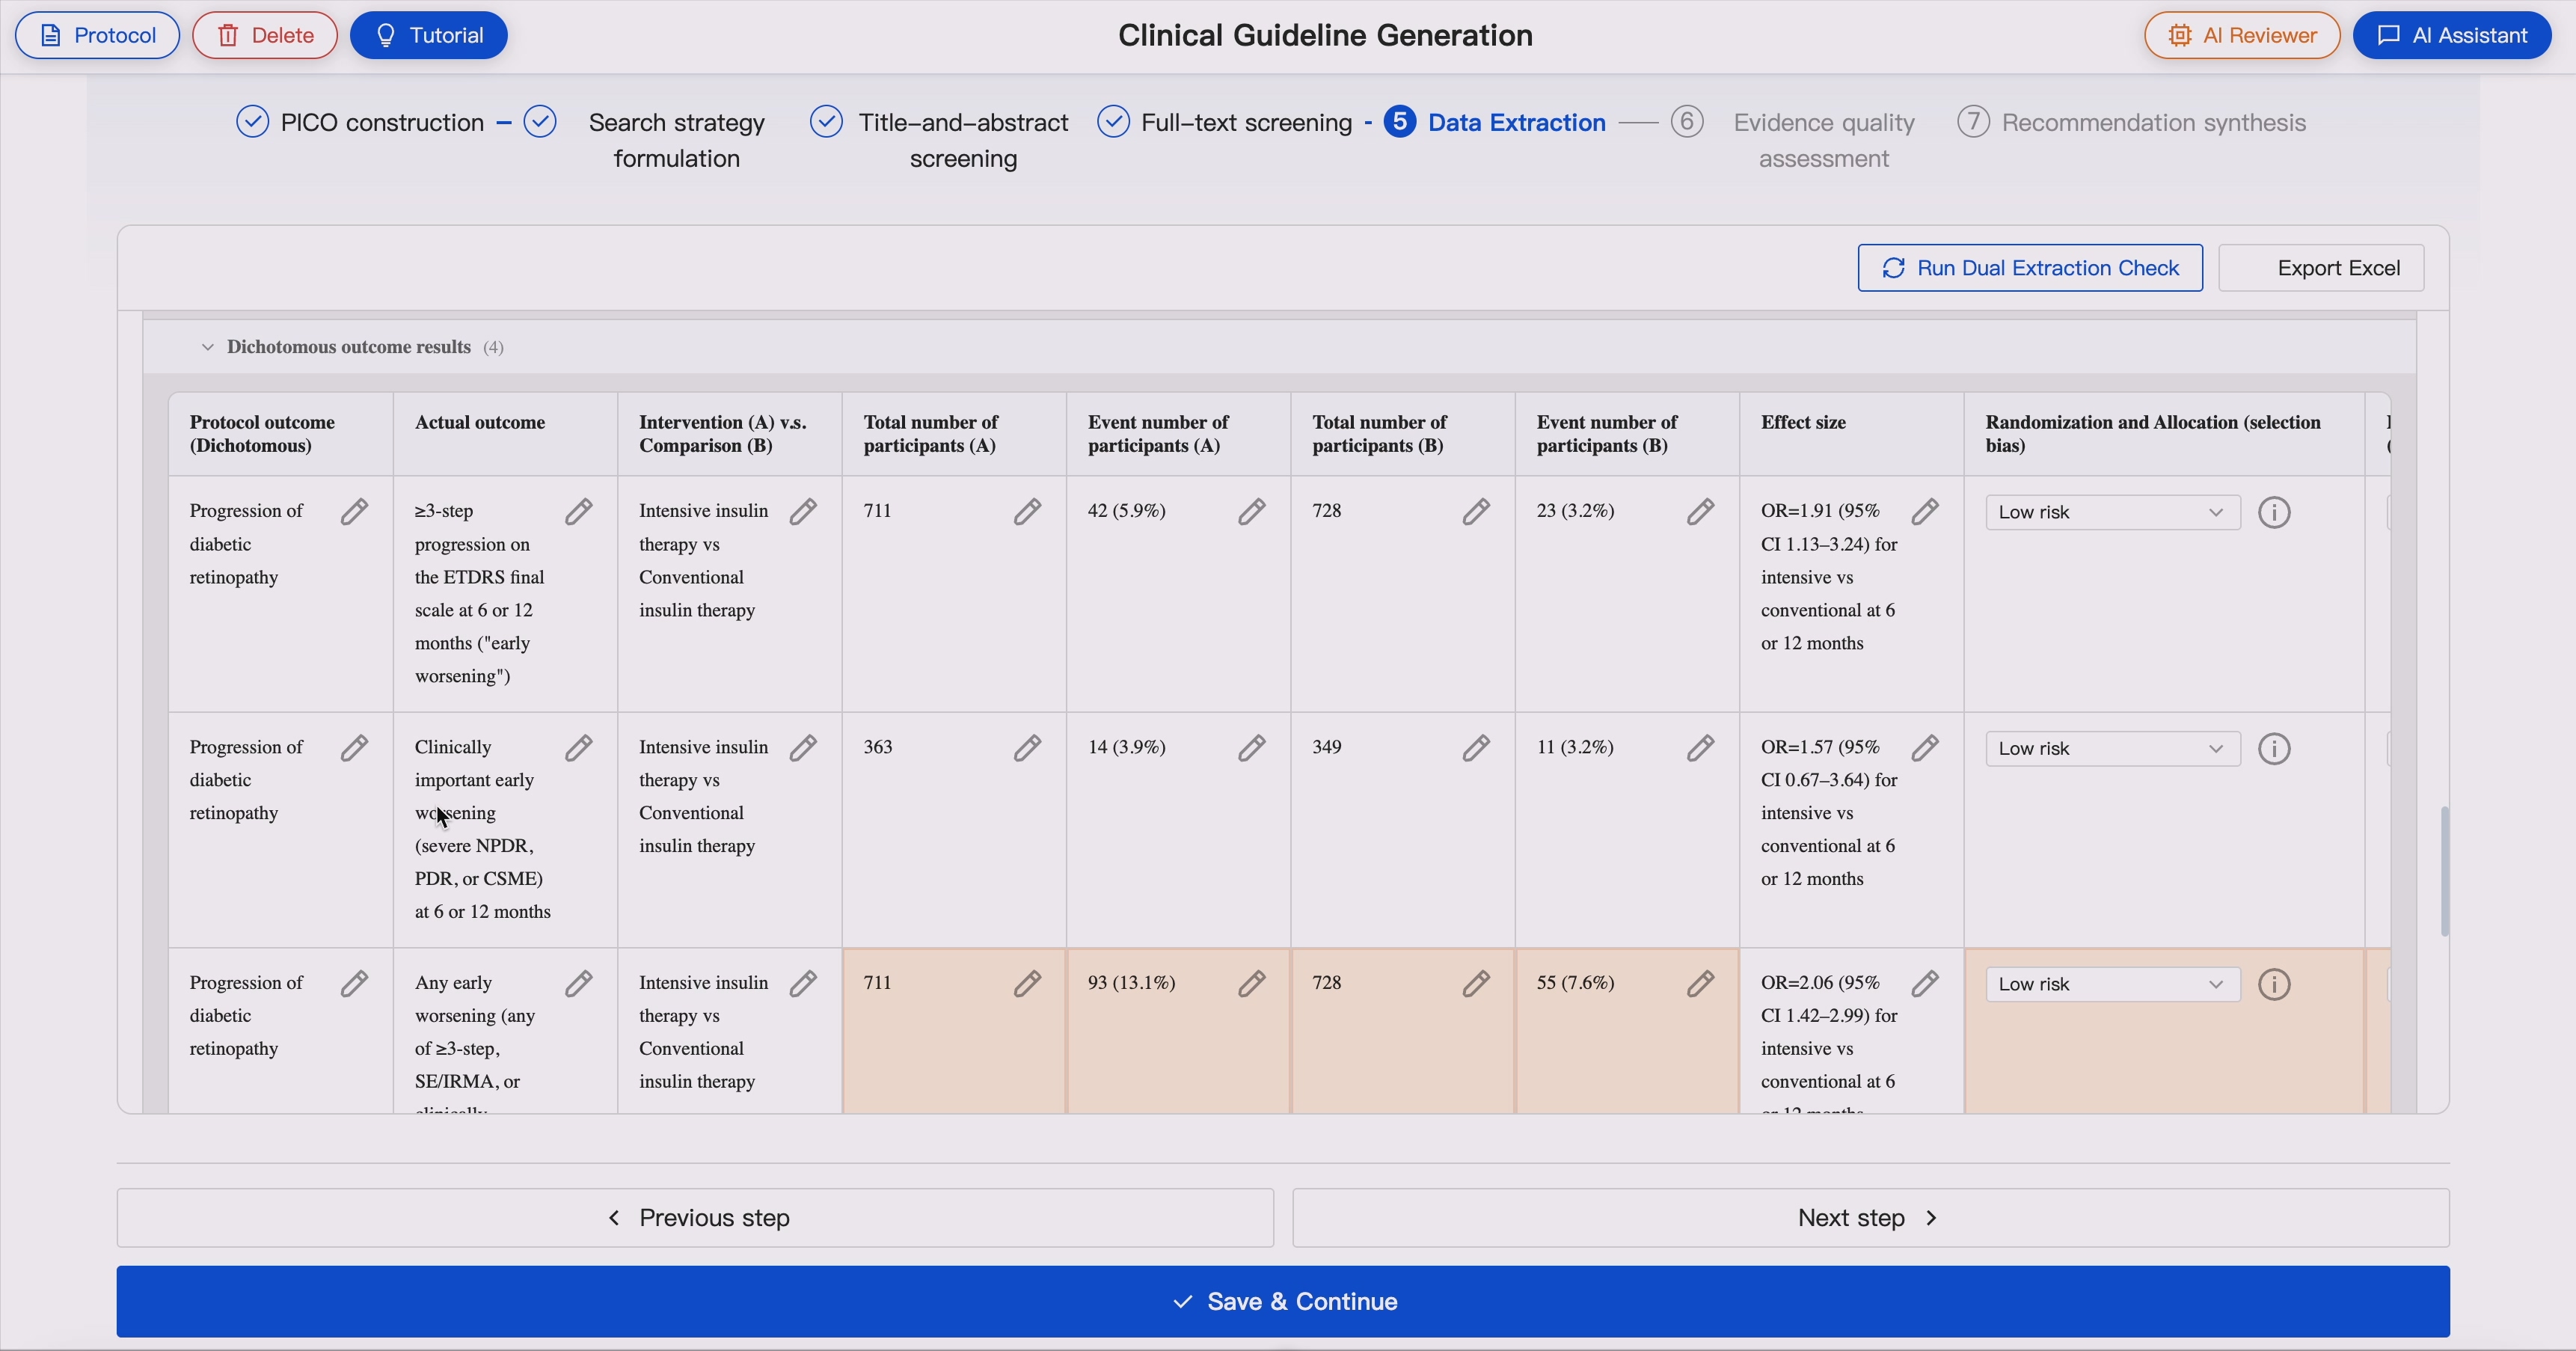Edit intervention cell in the ≥3-step progression row
This screenshot has height=1351, width=2576.
click(803, 512)
